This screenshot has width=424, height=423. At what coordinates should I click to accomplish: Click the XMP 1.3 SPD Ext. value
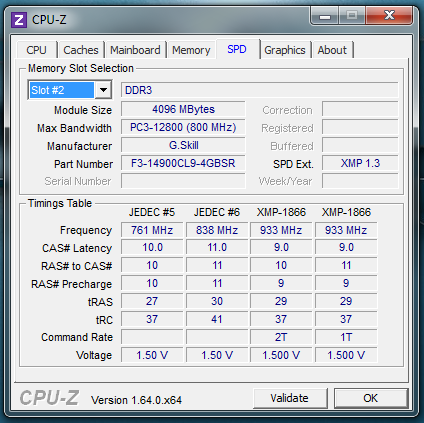coord(360,163)
